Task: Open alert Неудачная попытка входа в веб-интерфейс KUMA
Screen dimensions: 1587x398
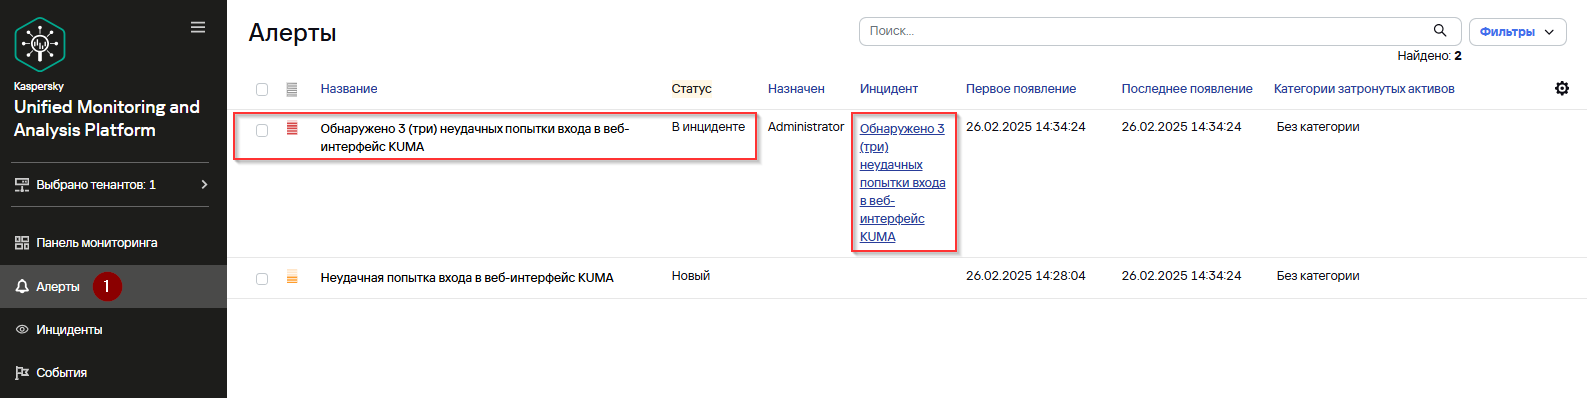Action: click(467, 277)
